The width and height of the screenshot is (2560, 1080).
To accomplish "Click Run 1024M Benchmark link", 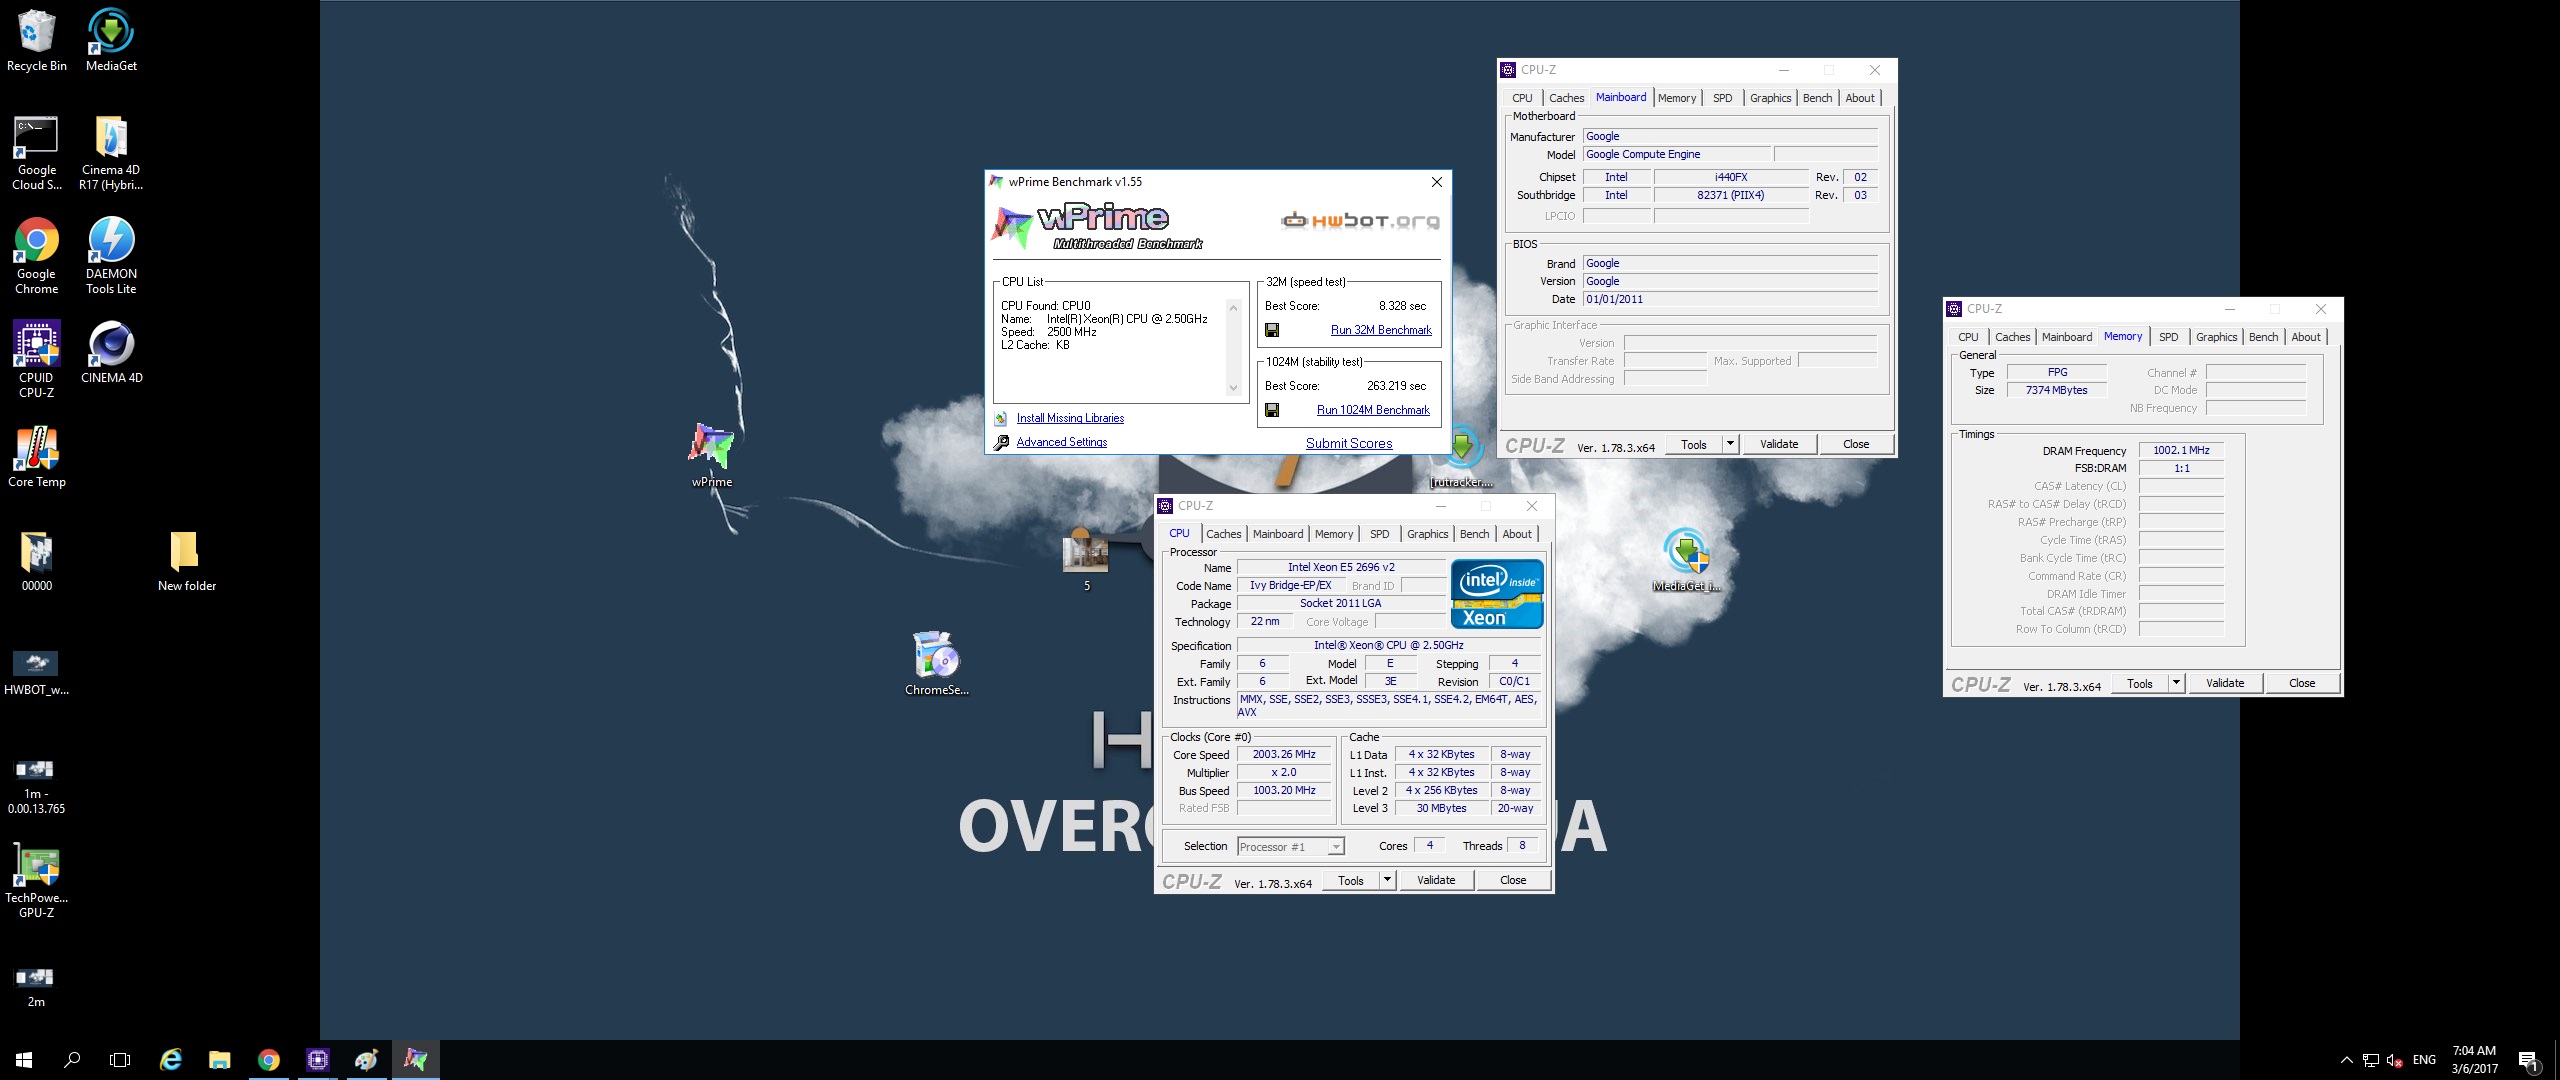I will point(1373,410).
